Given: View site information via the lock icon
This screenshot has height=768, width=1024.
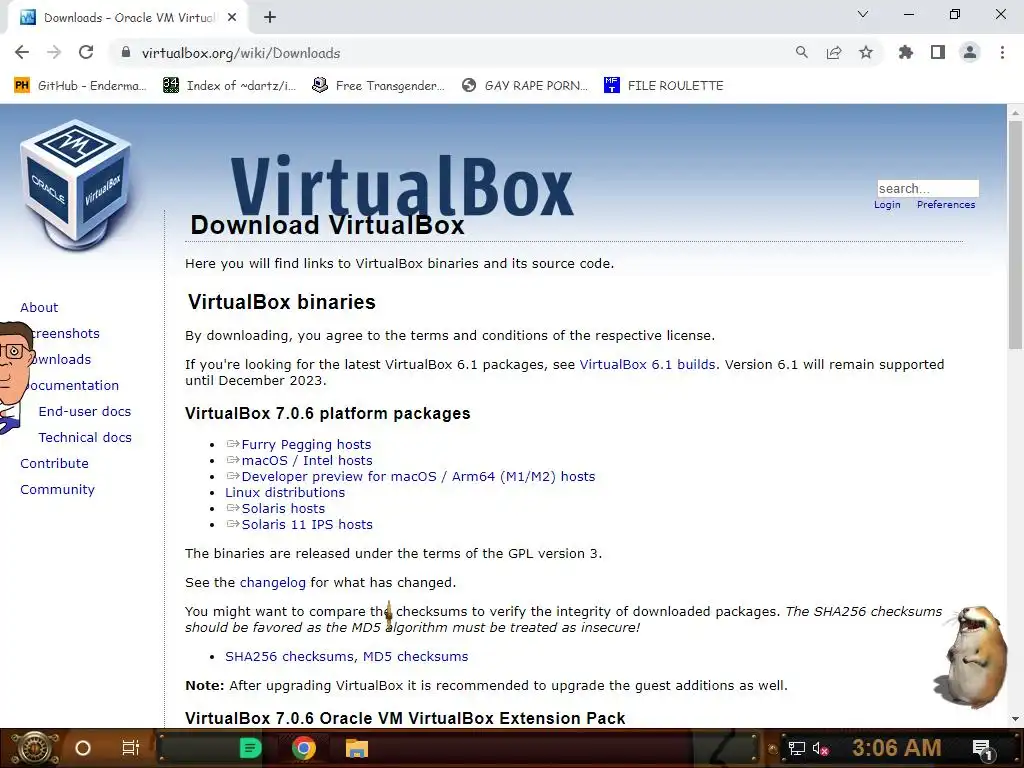Looking at the screenshot, I should pos(126,53).
